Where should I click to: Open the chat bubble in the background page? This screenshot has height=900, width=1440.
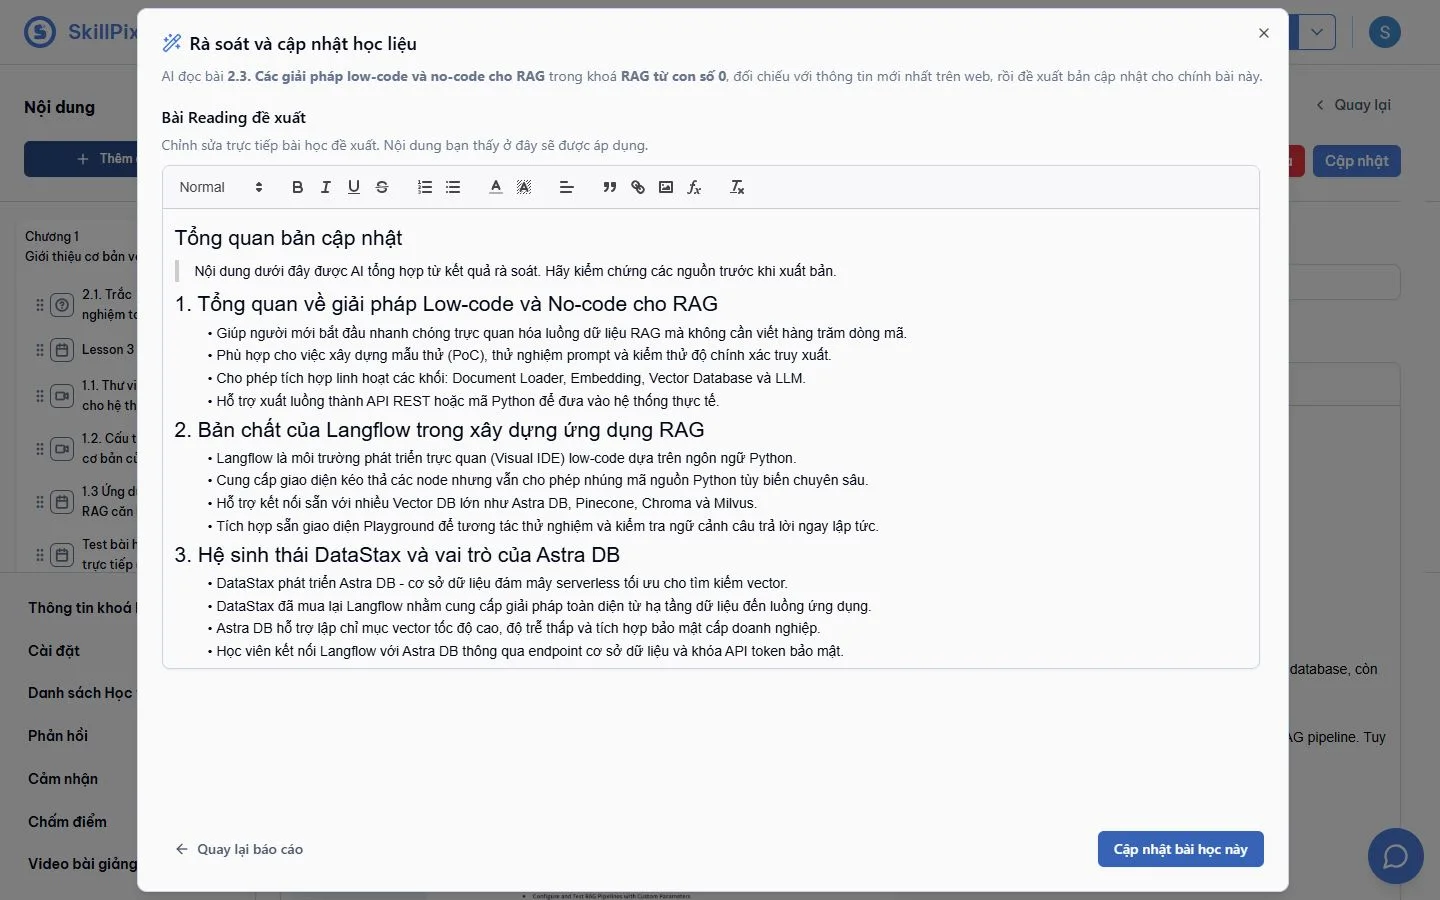tap(1395, 856)
